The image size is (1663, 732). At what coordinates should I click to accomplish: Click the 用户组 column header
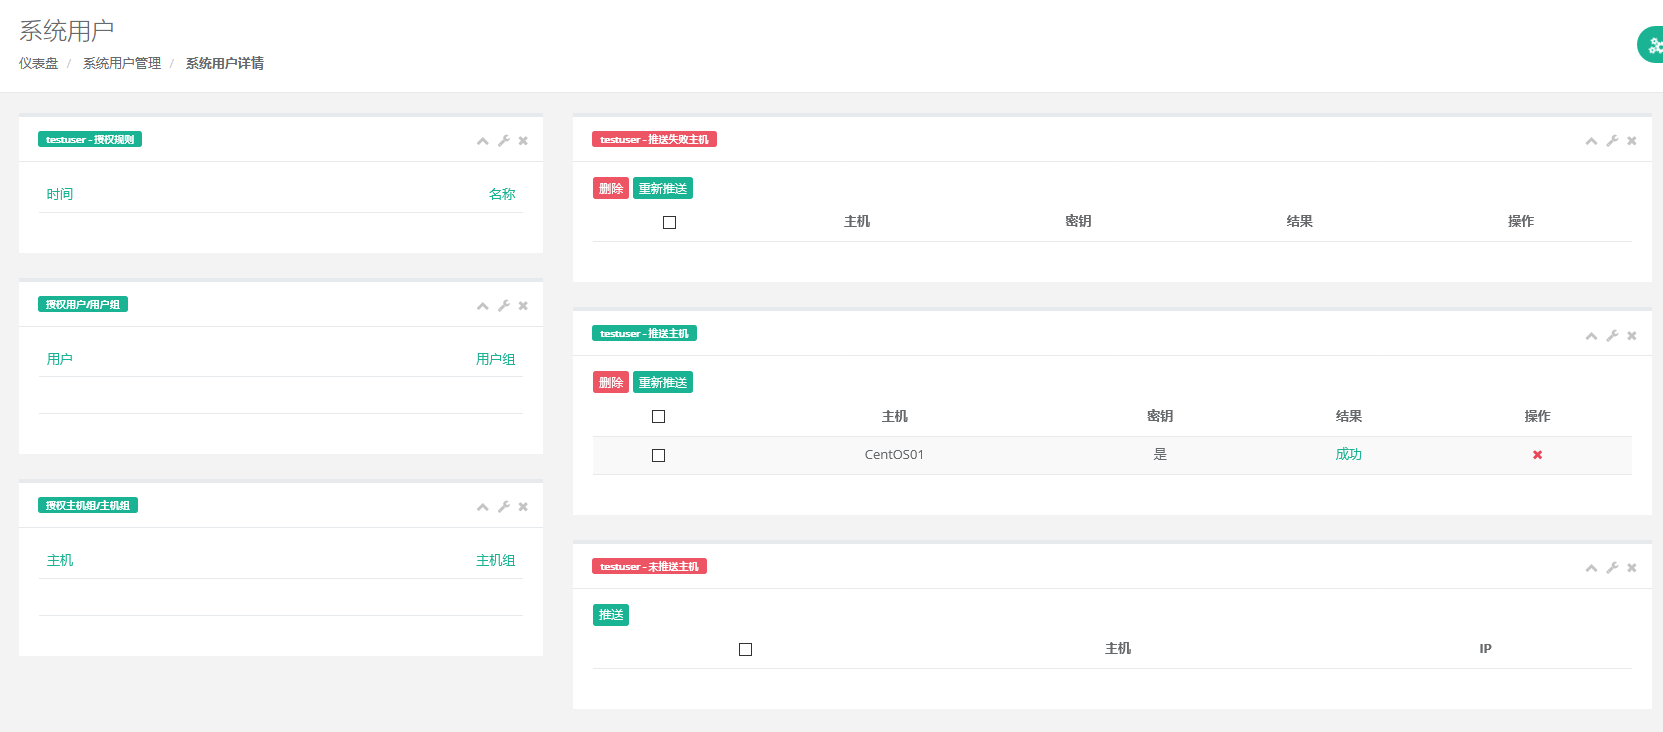(x=496, y=359)
